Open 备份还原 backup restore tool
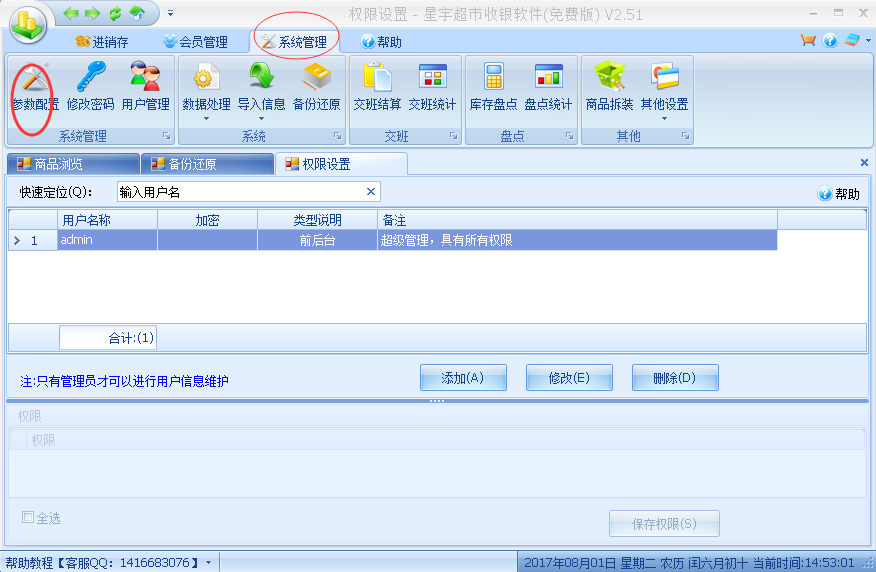 (316, 87)
